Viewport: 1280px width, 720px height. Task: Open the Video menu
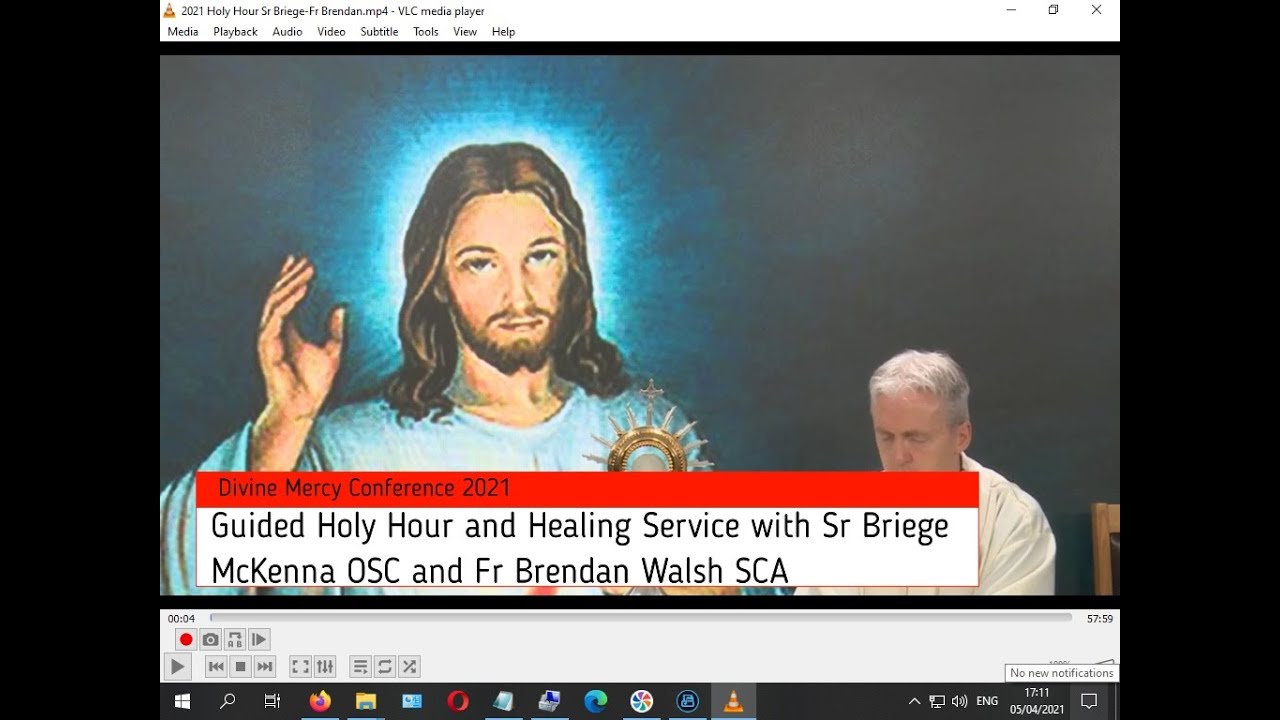[331, 32]
